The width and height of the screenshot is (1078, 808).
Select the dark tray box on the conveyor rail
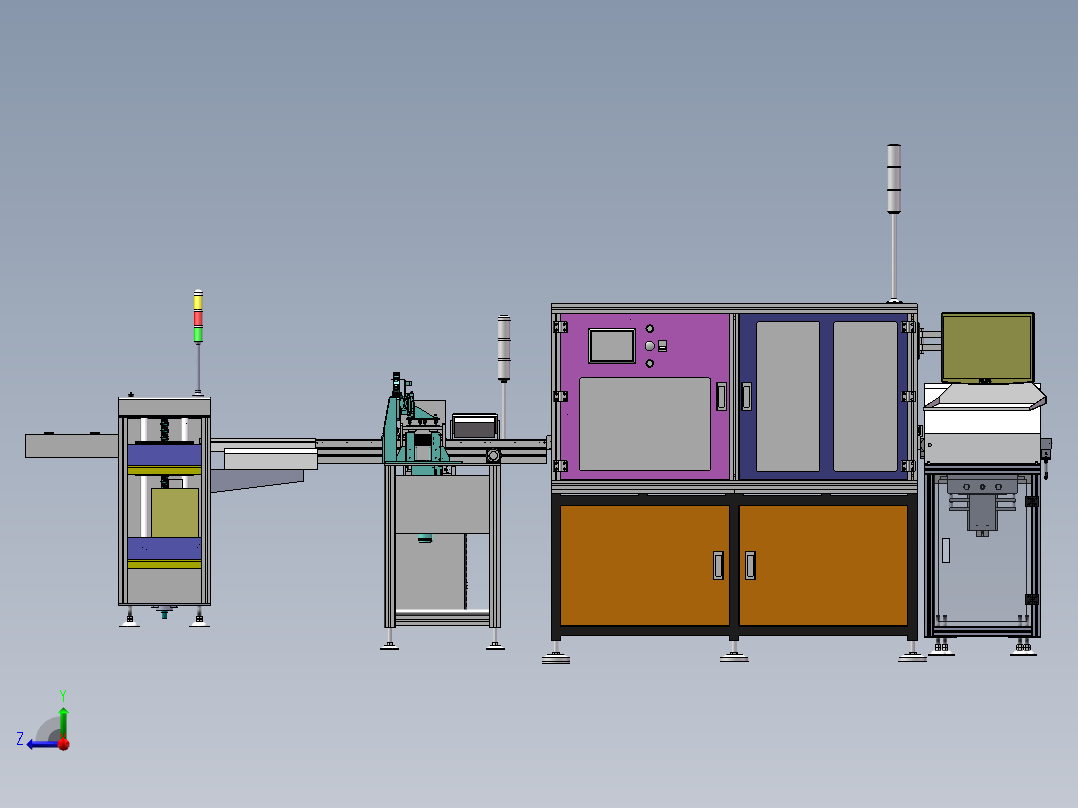point(474,426)
